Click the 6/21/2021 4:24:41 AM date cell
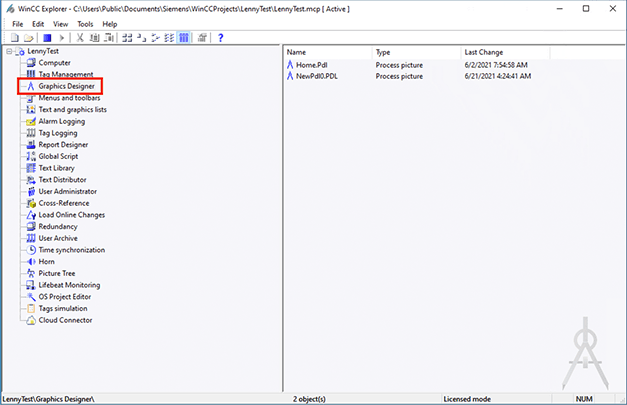The width and height of the screenshot is (627, 405). click(497, 76)
